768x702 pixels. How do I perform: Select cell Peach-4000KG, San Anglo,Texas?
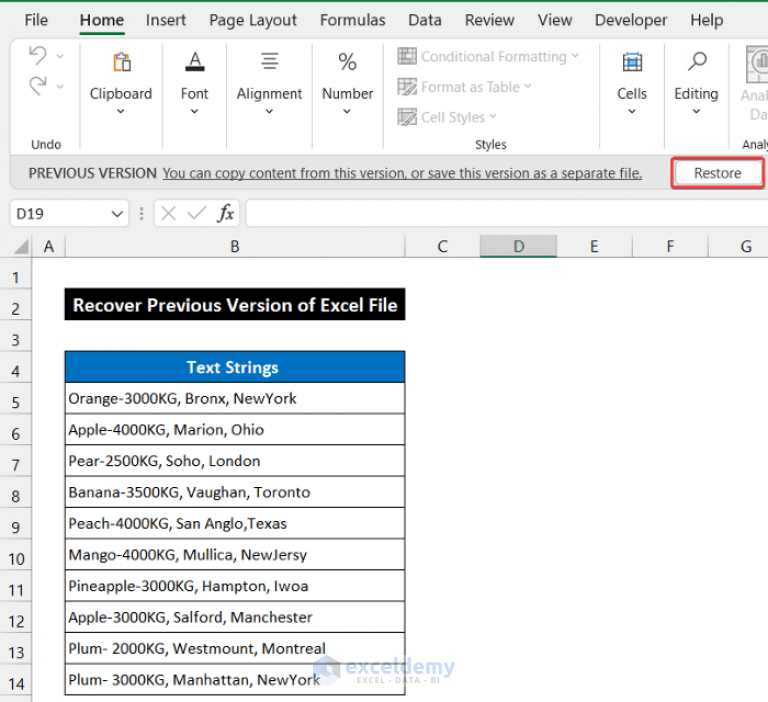(235, 524)
